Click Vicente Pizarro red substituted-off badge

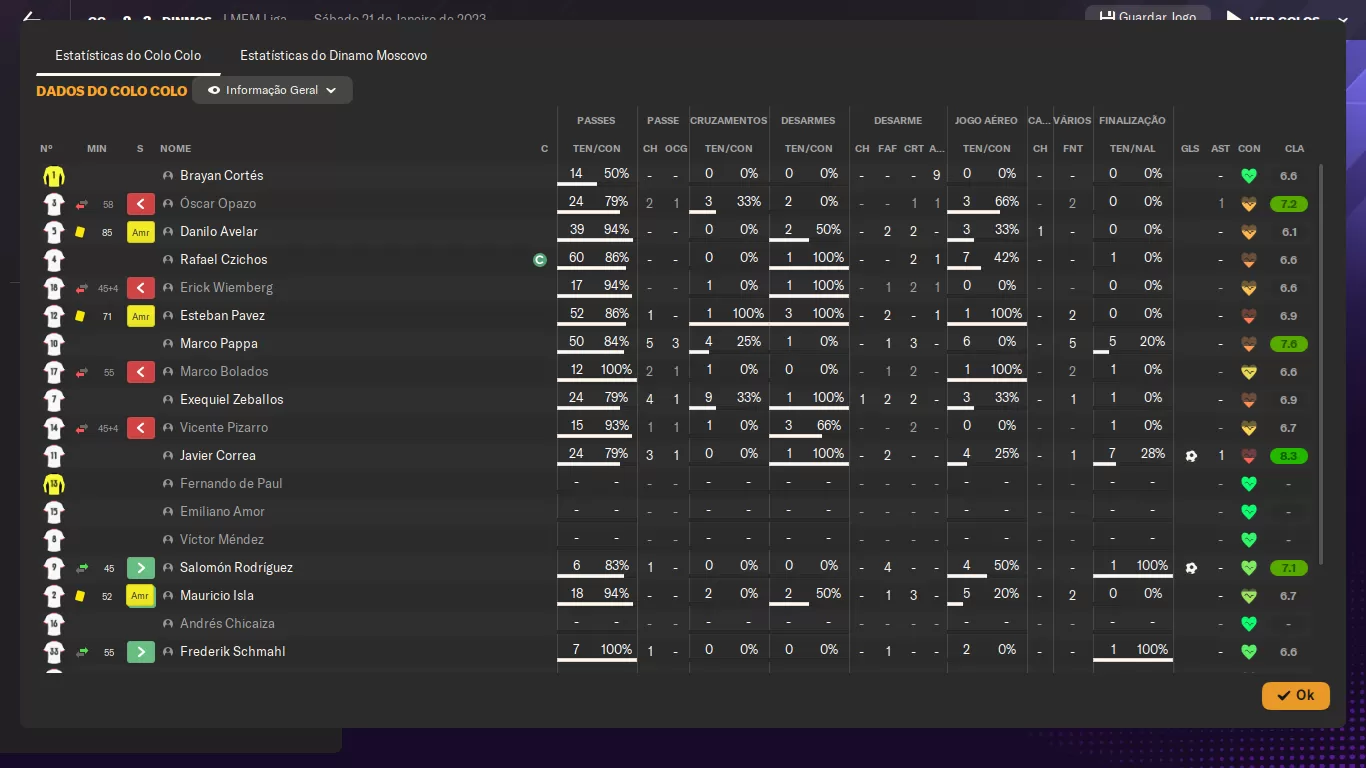140,428
